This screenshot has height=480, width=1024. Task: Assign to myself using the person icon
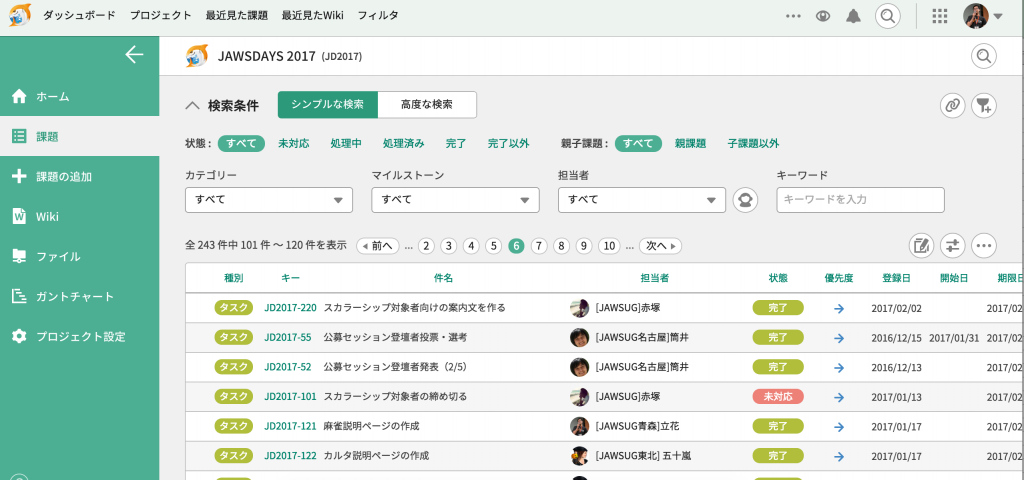[x=745, y=200]
